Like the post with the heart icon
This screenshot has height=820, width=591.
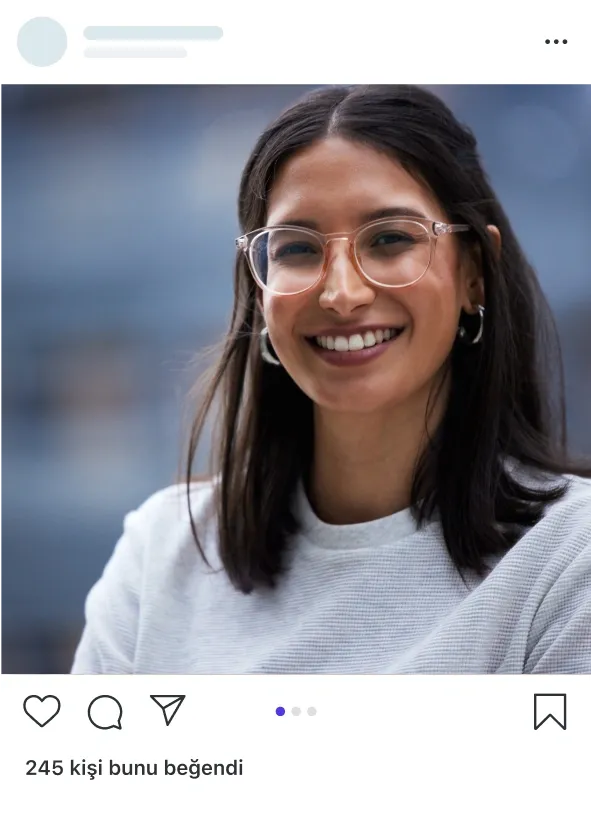(x=42, y=711)
